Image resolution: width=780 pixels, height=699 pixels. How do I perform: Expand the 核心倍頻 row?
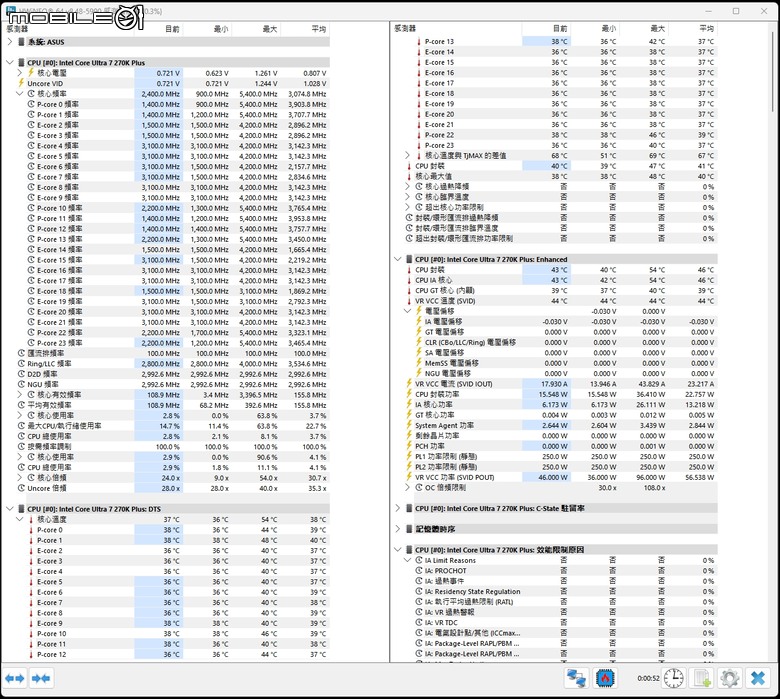coord(19,478)
